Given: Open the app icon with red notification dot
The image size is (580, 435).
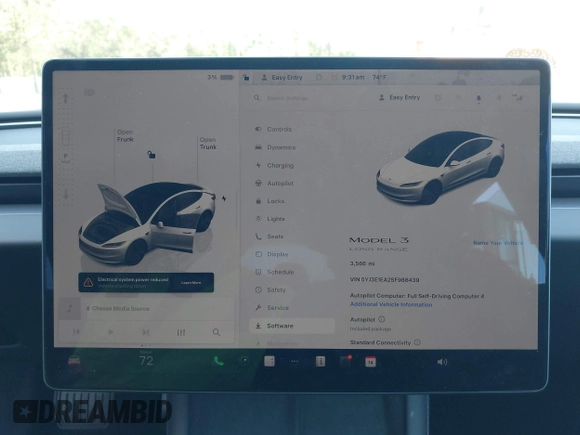Looking at the screenshot, I should pos(345,361).
